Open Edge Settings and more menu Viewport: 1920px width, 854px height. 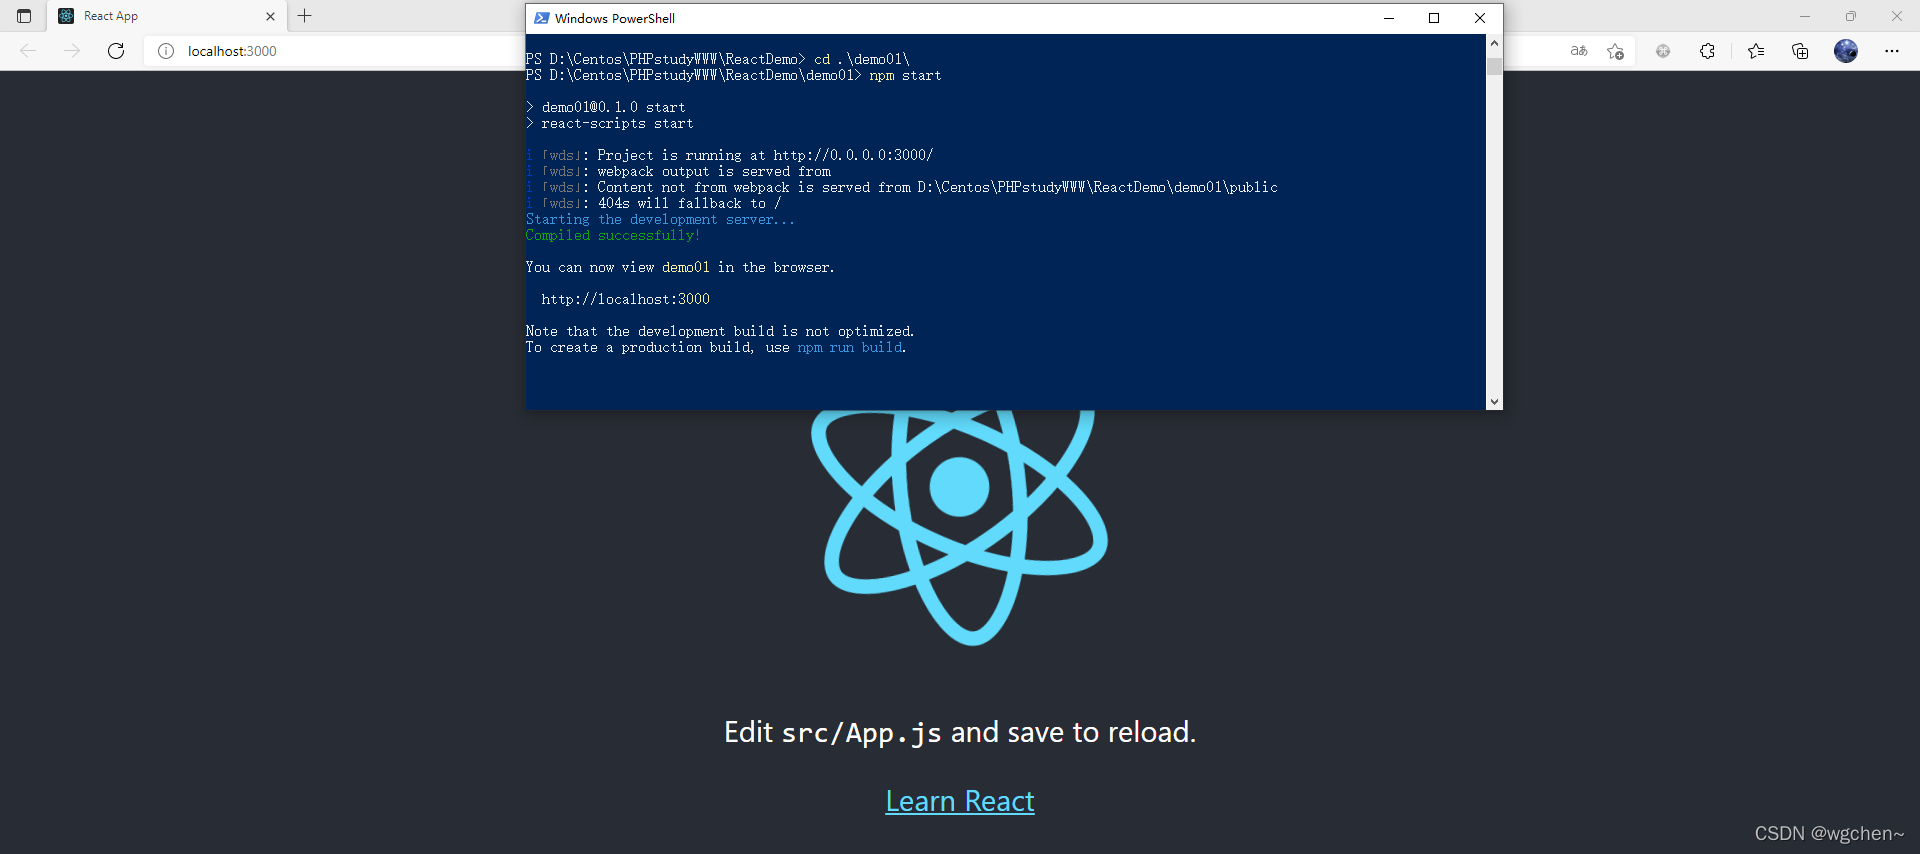pos(1892,51)
